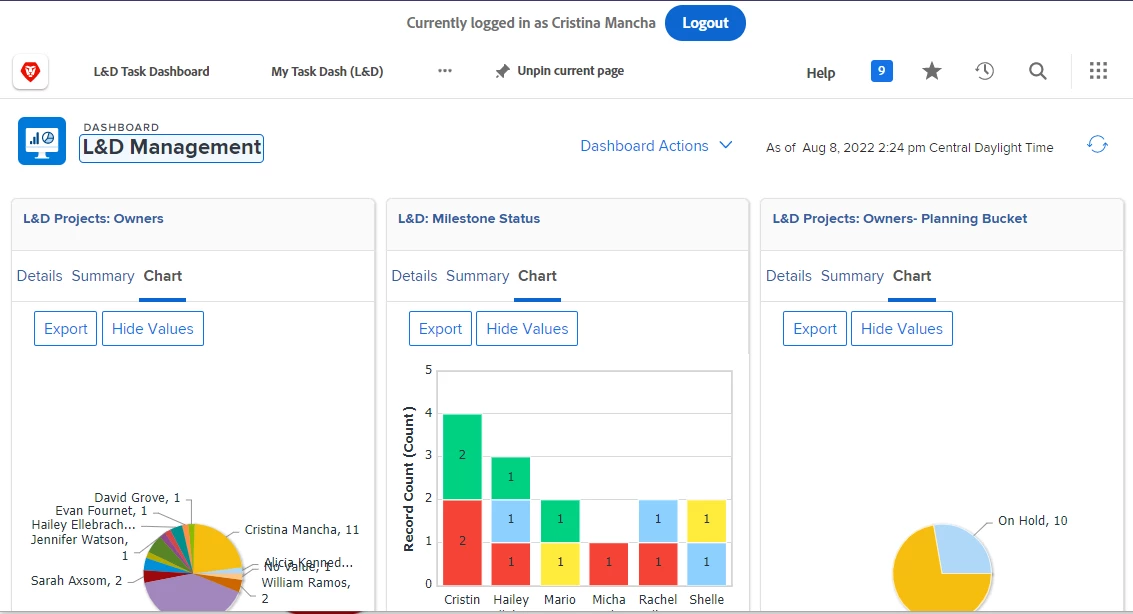This screenshot has width=1133, height=614.
Task: Switch to Summary tab in Planning Bucket panel
Action: (x=852, y=276)
